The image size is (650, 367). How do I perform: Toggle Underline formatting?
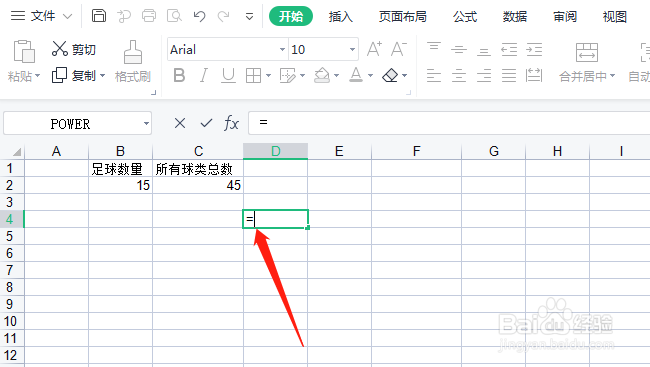228,75
